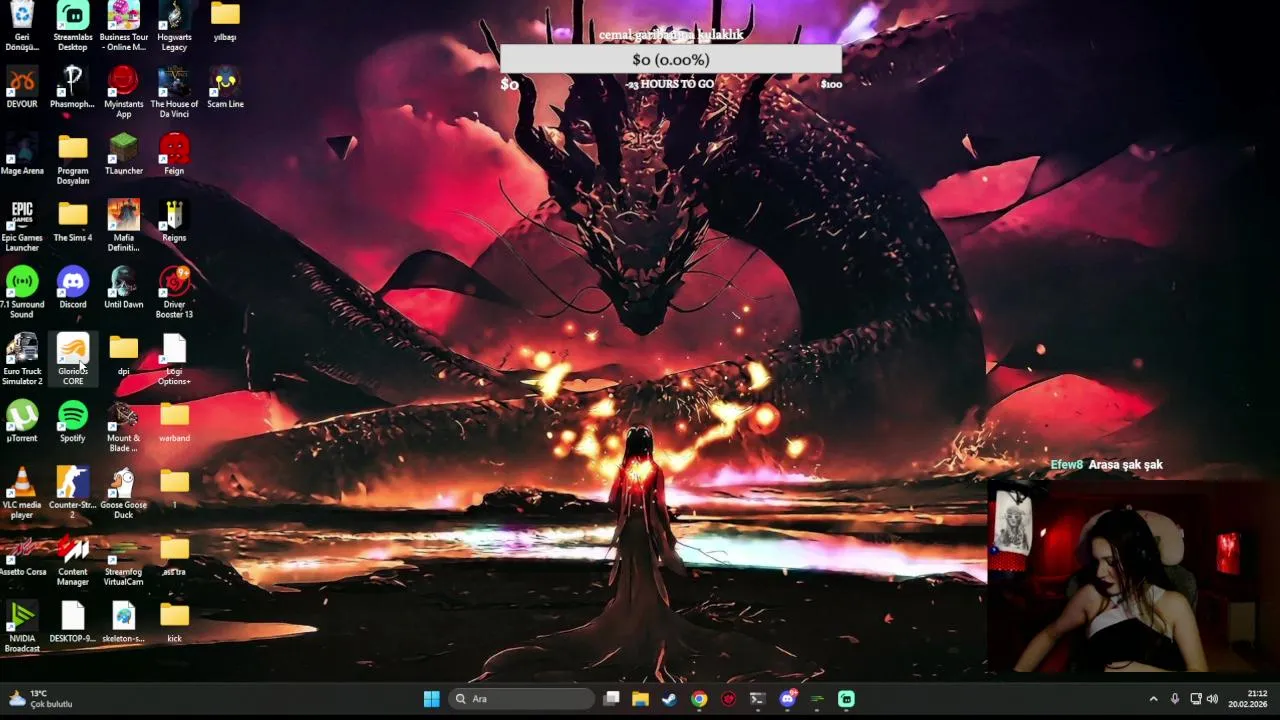1280x720 pixels.
Task: Open the 7.1 Surround Sound app
Action: coord(22,293)
